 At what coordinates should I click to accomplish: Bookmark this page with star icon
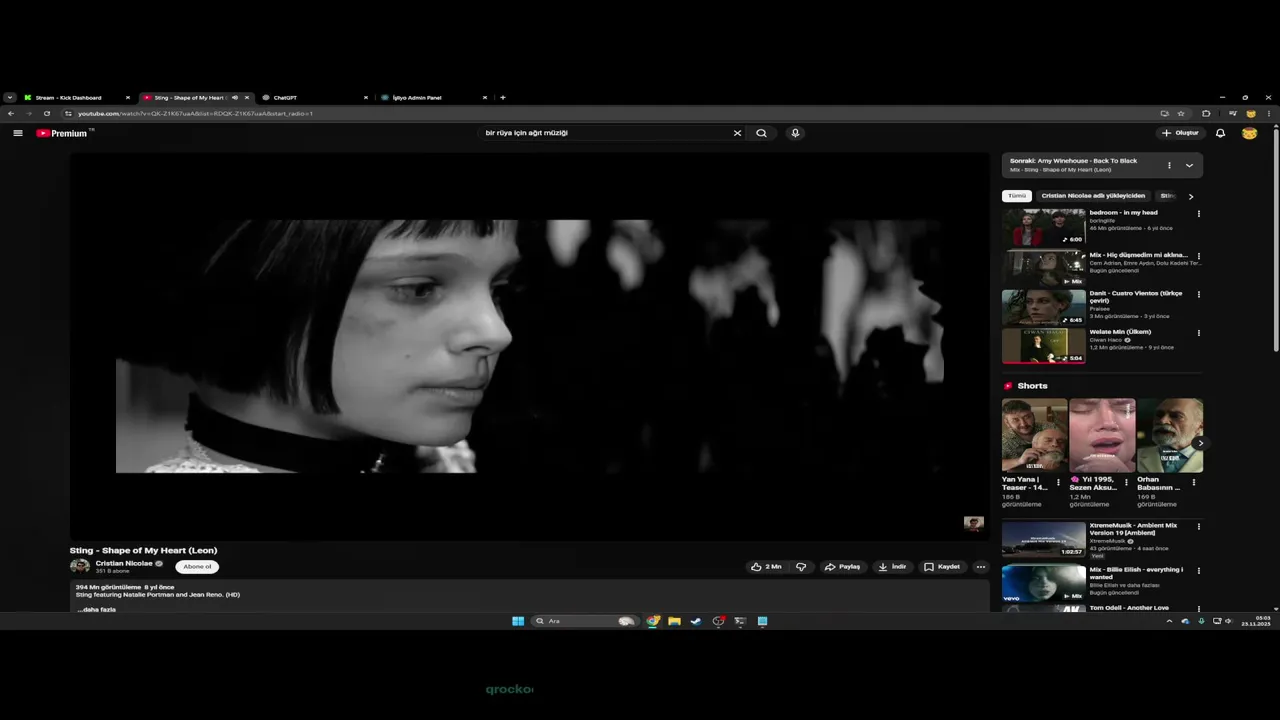[x=1181, y=114]
